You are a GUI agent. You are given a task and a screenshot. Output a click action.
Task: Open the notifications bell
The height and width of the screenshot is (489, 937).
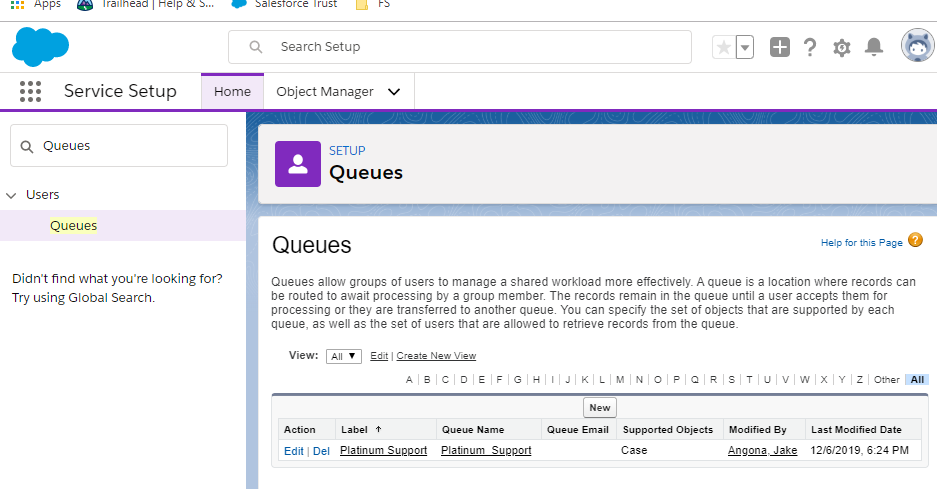pyautogui.click(x=874, y=47)
